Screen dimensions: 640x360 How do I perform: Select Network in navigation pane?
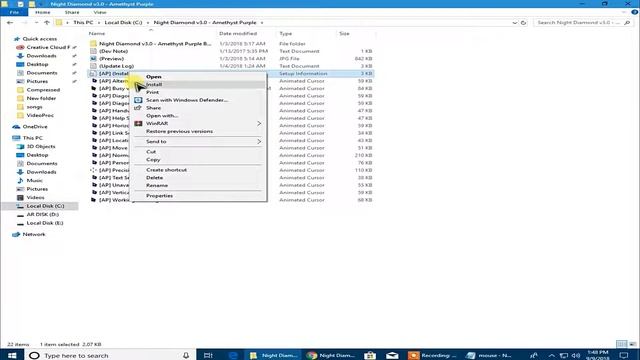coord(34,235)
